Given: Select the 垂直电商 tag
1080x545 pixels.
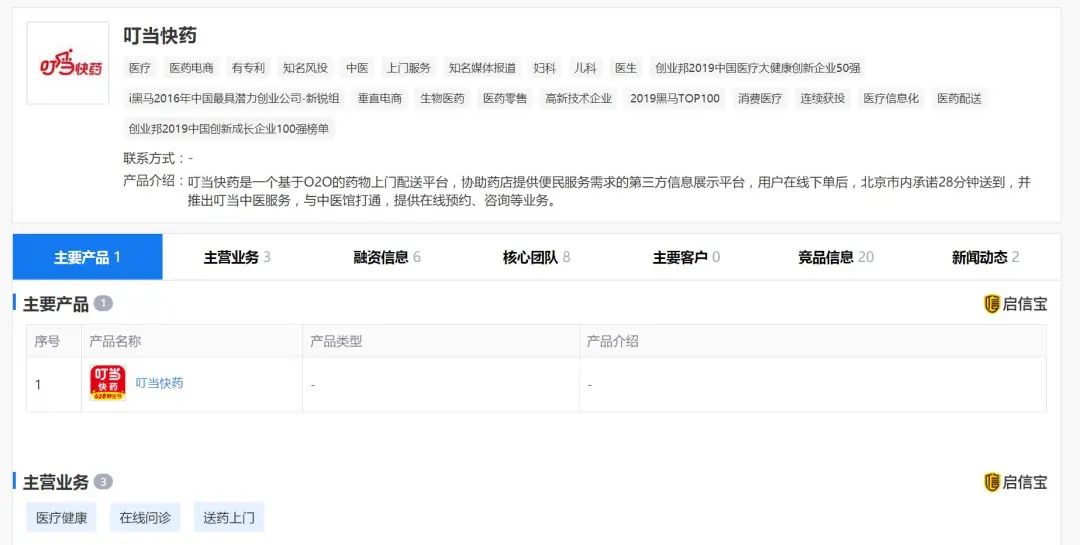Looking at the screenshot, I should pos(380,98).
